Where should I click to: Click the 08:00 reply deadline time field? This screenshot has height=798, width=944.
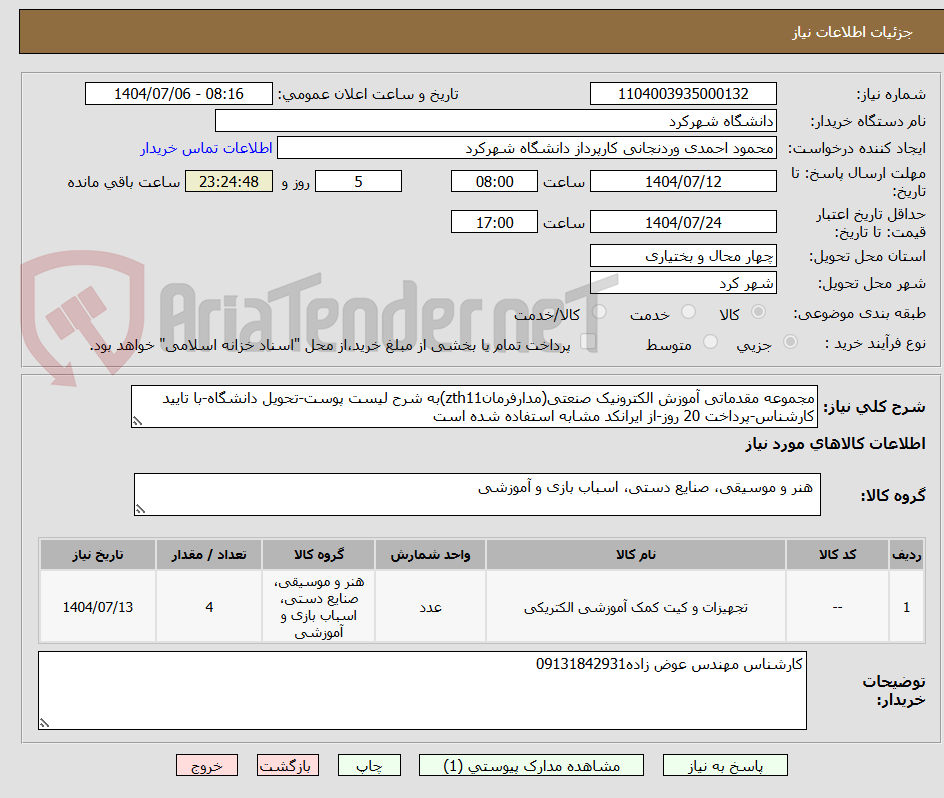click(493, 181)
